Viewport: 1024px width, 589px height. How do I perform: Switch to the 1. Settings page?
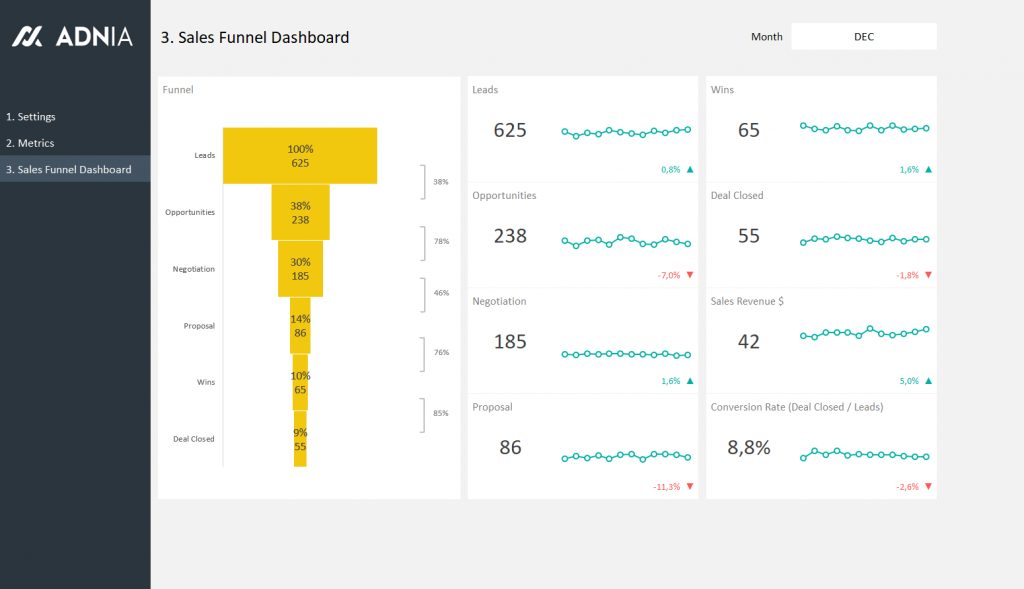pyautogui.click(x=31, y=116)
